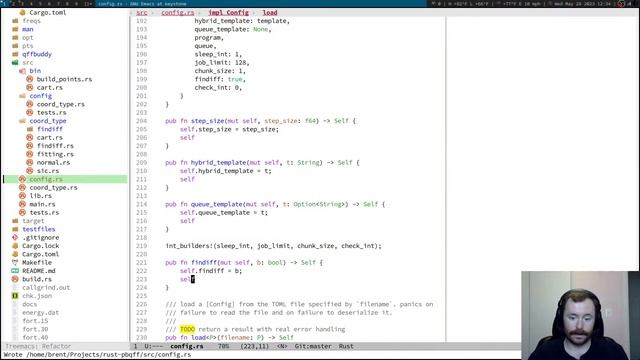Image resolution: width=640 pixels, height=360 pixels.
Task: Open energy.dat in the tree
Action: pos(40,312)
